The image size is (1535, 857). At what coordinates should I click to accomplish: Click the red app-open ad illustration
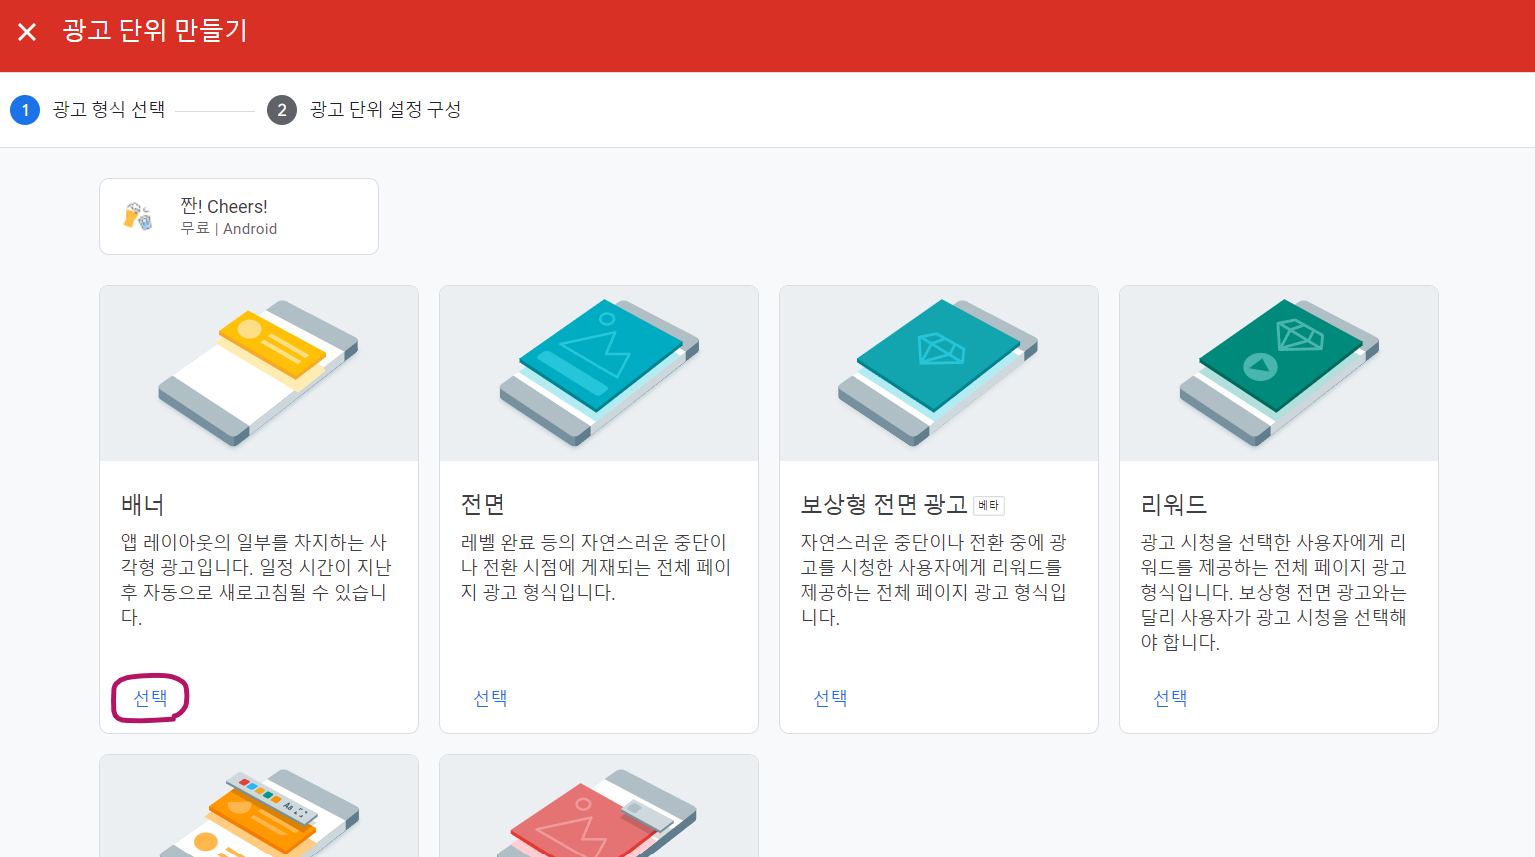[599, 806]
